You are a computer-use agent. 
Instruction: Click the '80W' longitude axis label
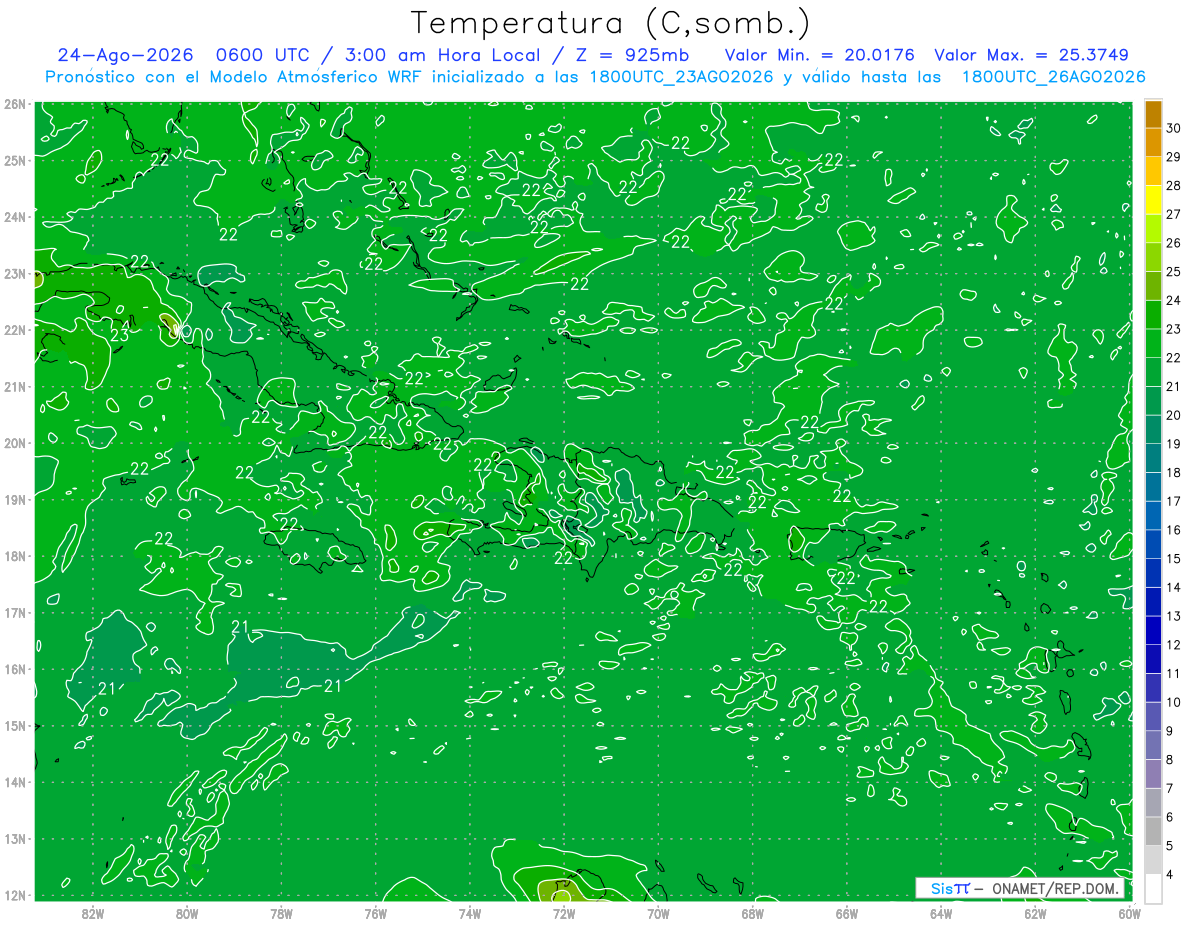[187, 913]
